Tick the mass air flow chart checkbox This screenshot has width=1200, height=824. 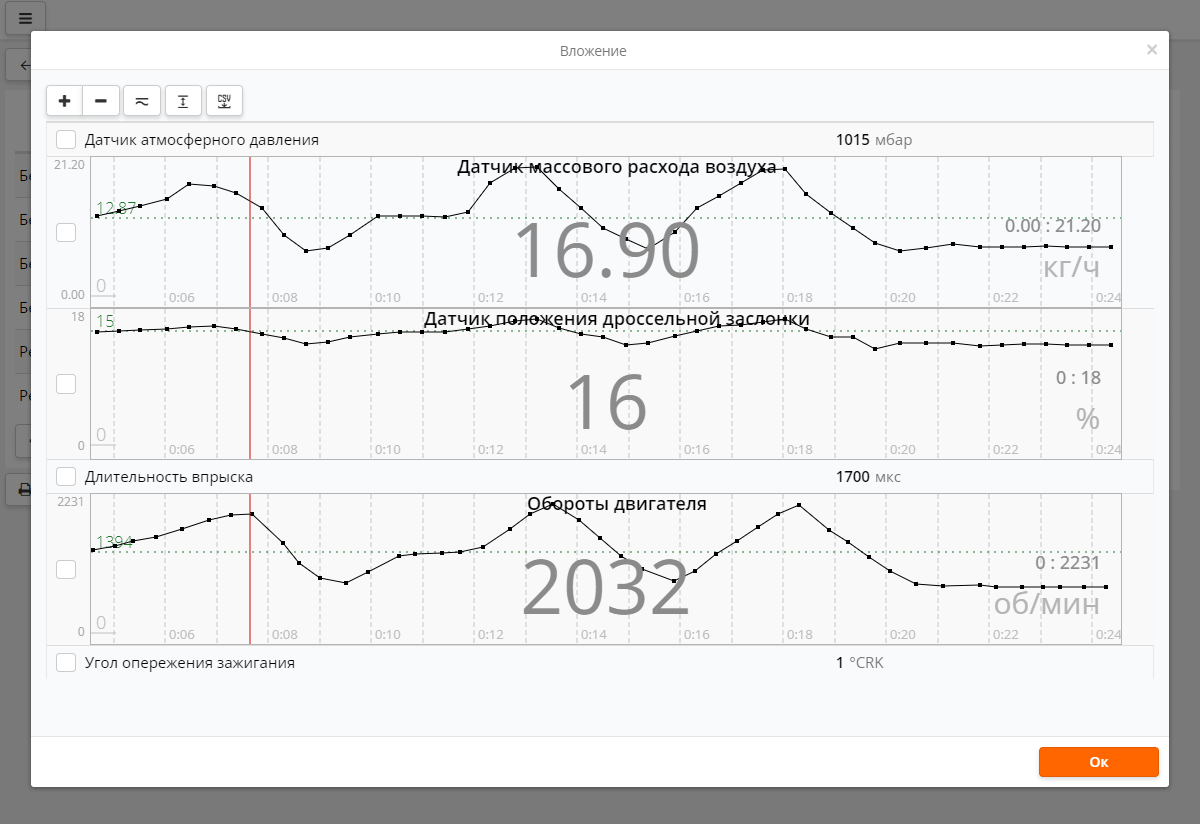click(x=66, y=232)
